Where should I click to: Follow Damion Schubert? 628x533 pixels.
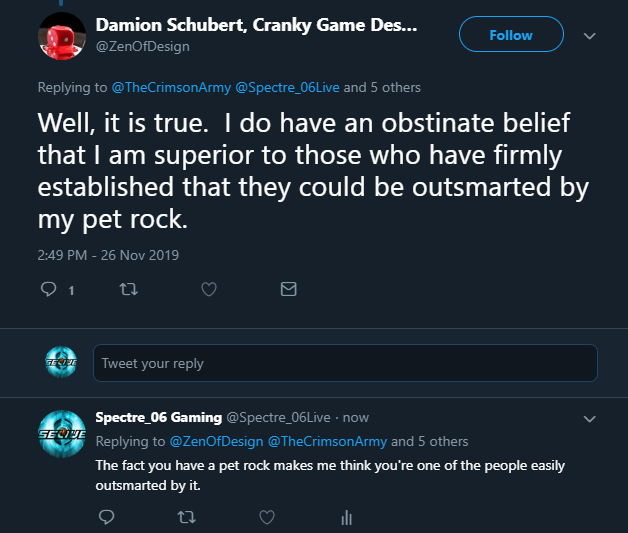tap(511, 34)
